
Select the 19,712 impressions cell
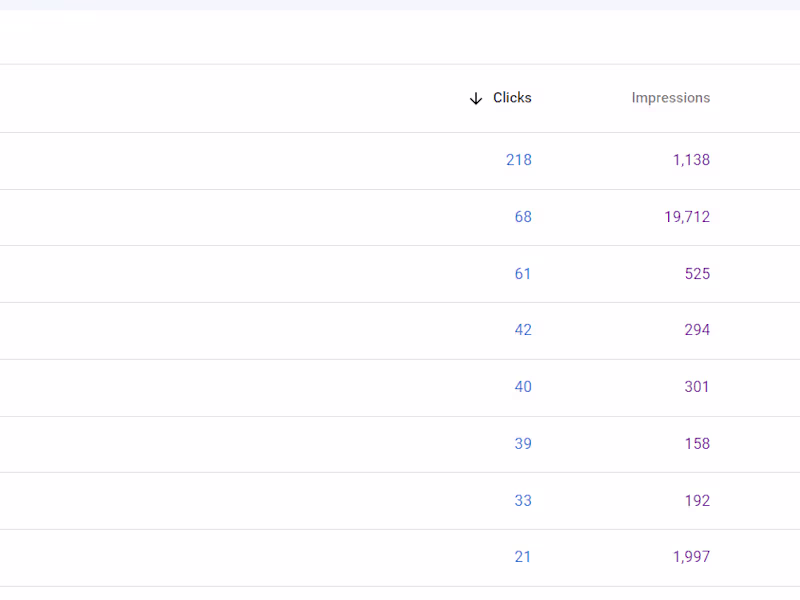pyautogui.click(x=686, y=217)
